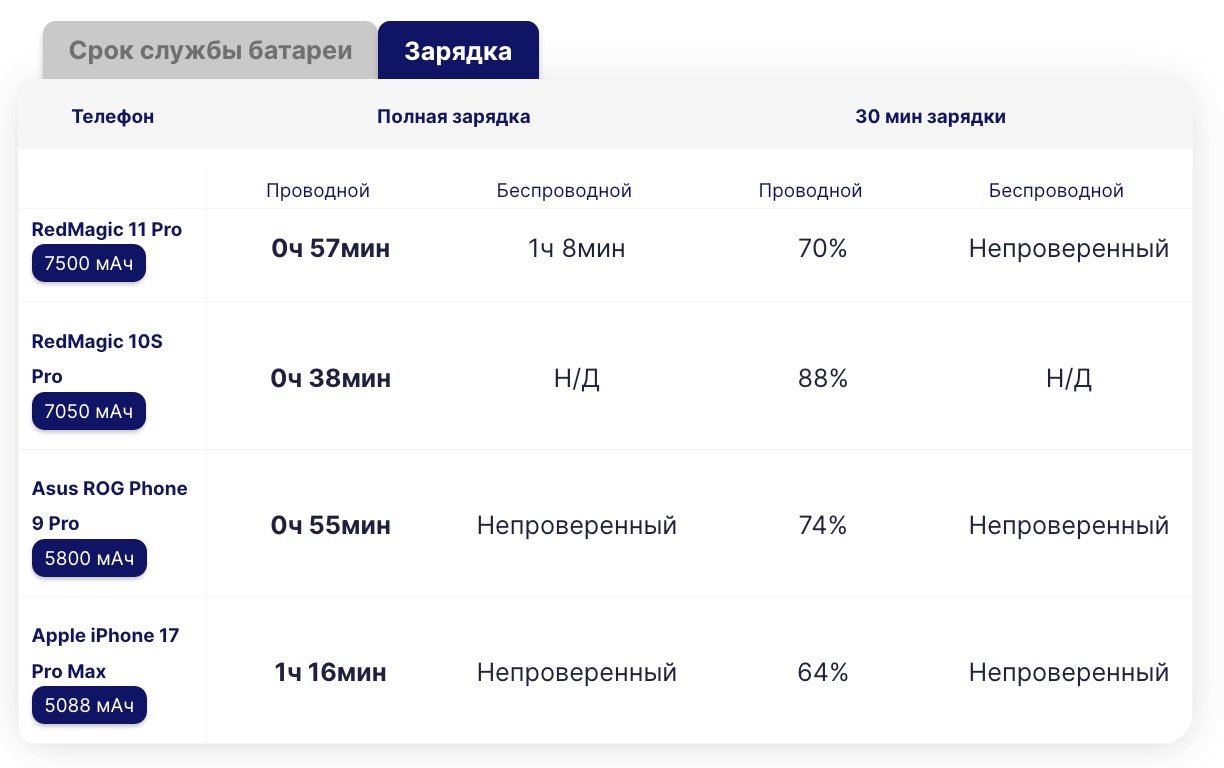Viewport: 1224px width, 768px height.
Task: Click the 0ч 55мин wired charge time
Action: pos(330,526)
